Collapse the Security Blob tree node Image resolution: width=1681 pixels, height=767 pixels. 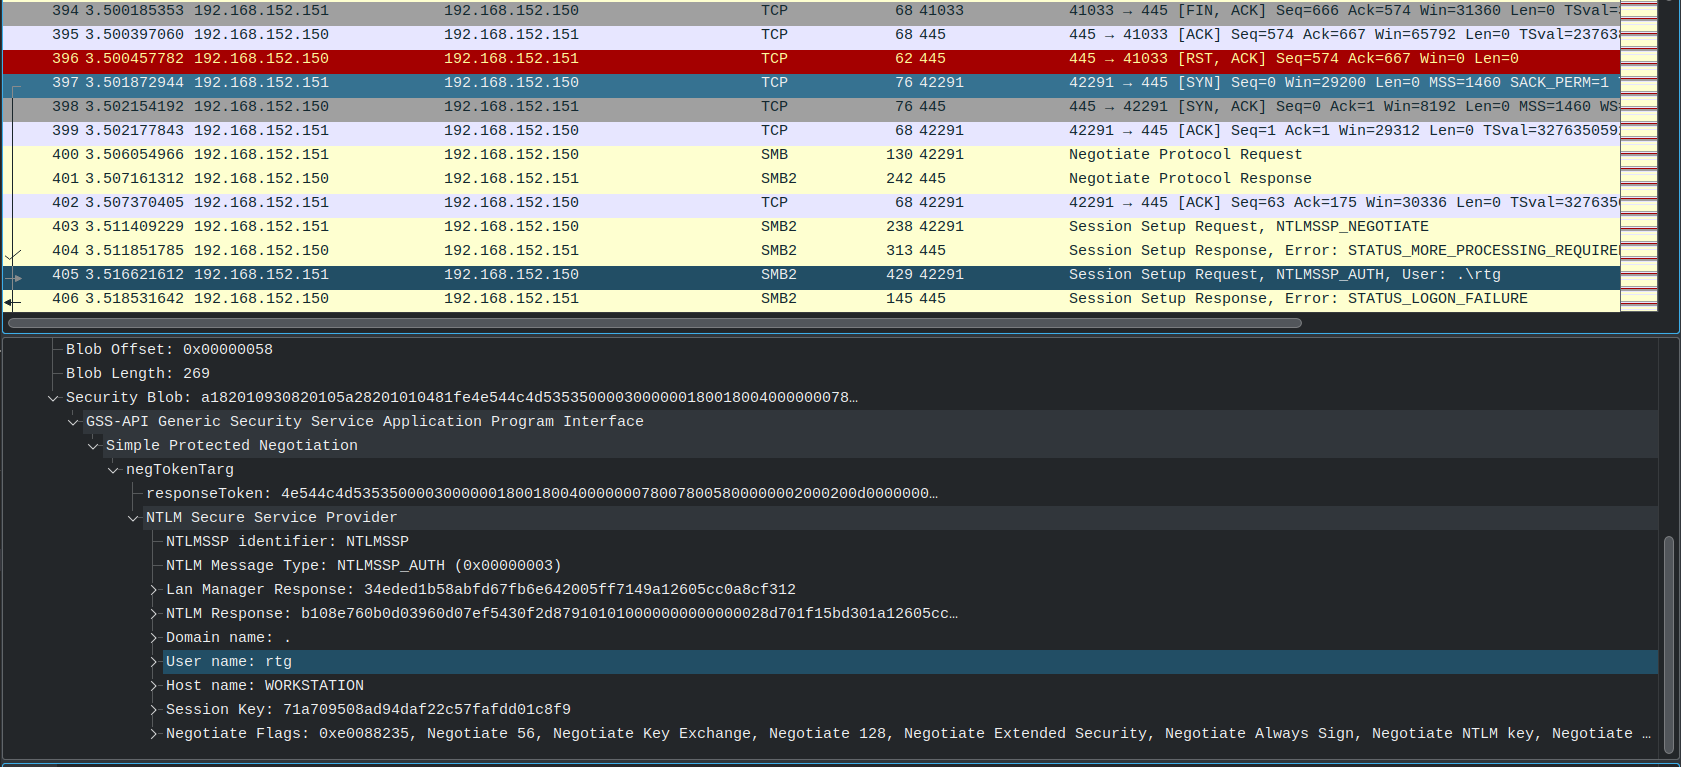pos(53,398)
